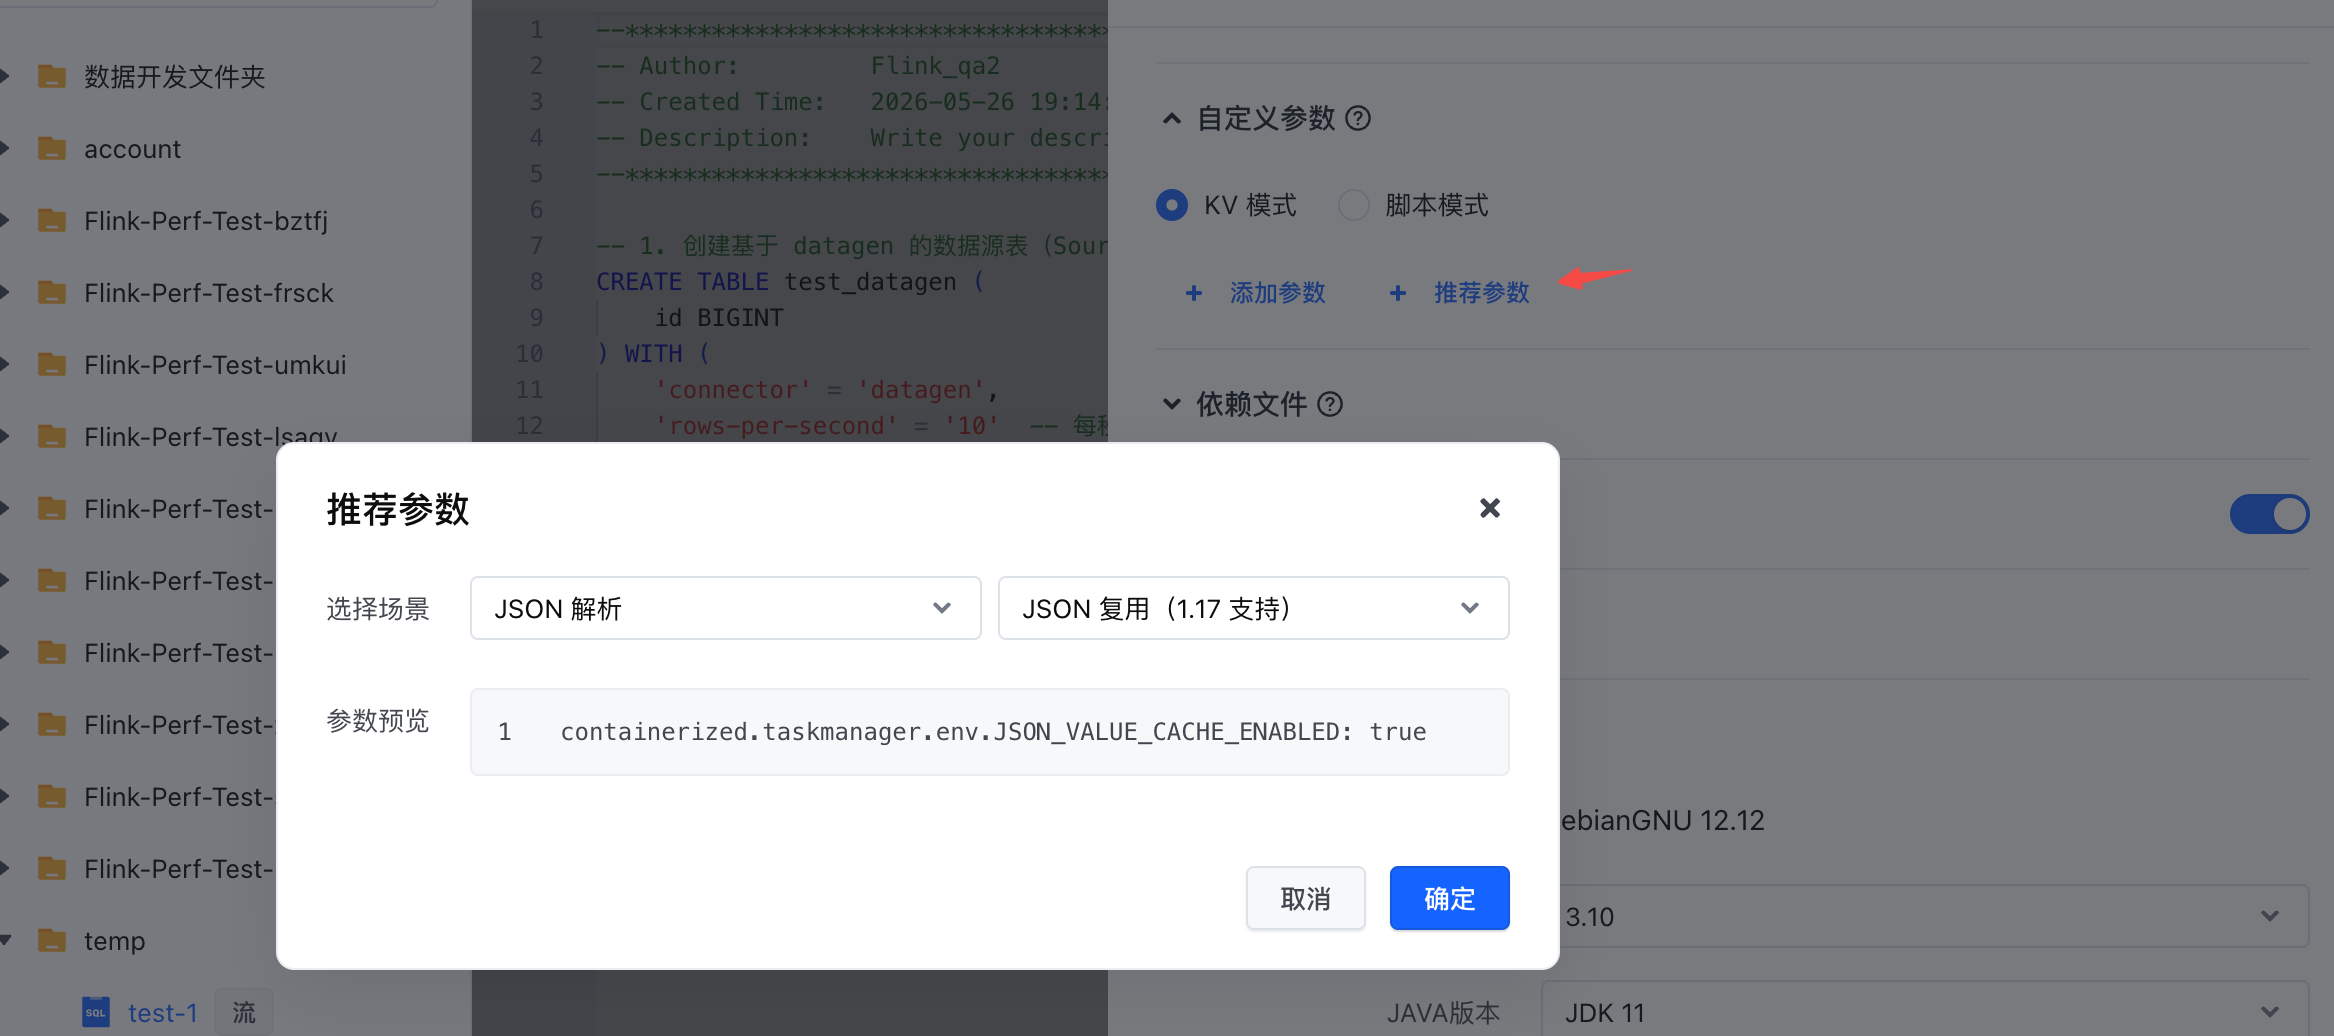Click the account folder name

point(133,149)
